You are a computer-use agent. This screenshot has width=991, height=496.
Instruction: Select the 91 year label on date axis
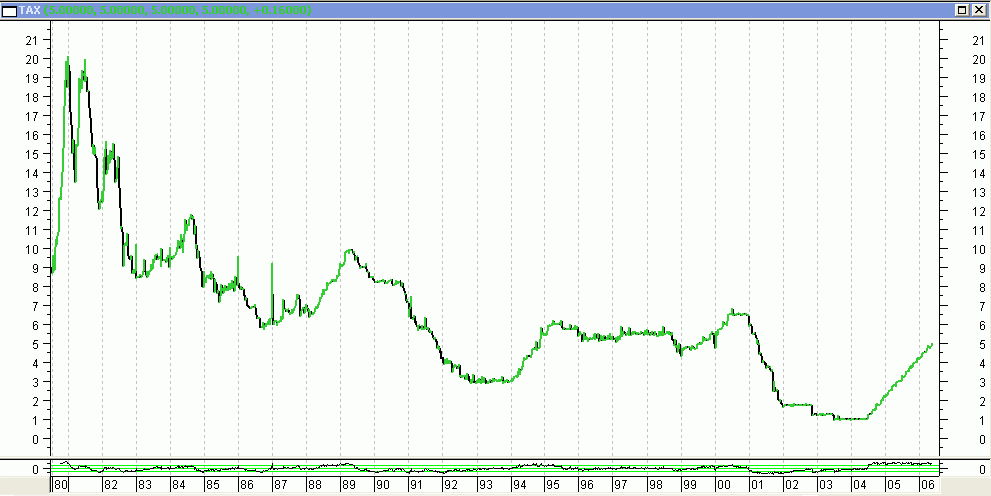click(417, 485)
